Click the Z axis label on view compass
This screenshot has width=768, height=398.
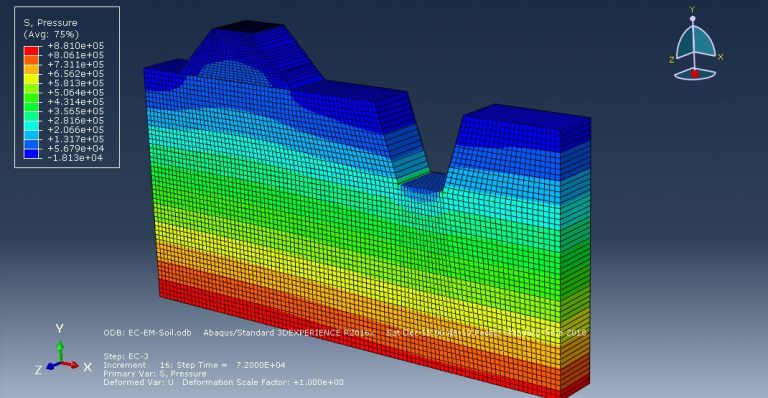672,60
